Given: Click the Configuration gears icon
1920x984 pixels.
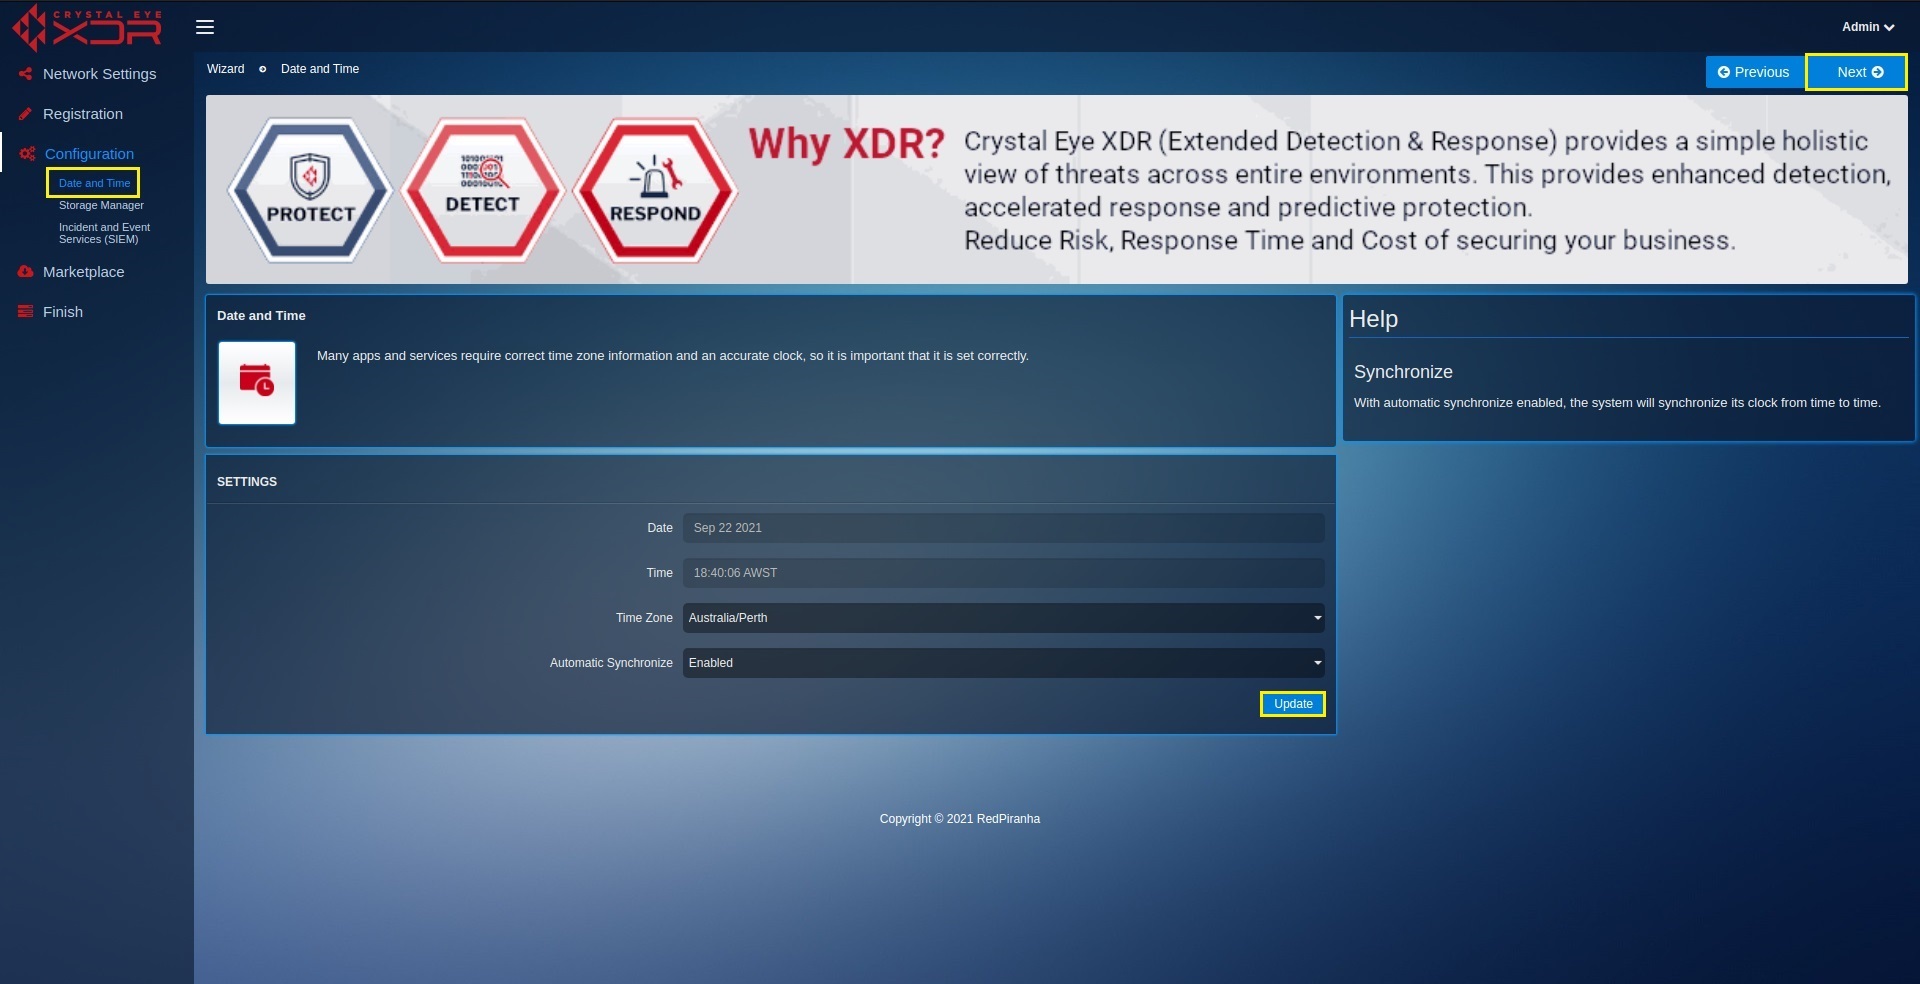Looking at the screenshot, I should pyautogui.click(x=28, y=154).
